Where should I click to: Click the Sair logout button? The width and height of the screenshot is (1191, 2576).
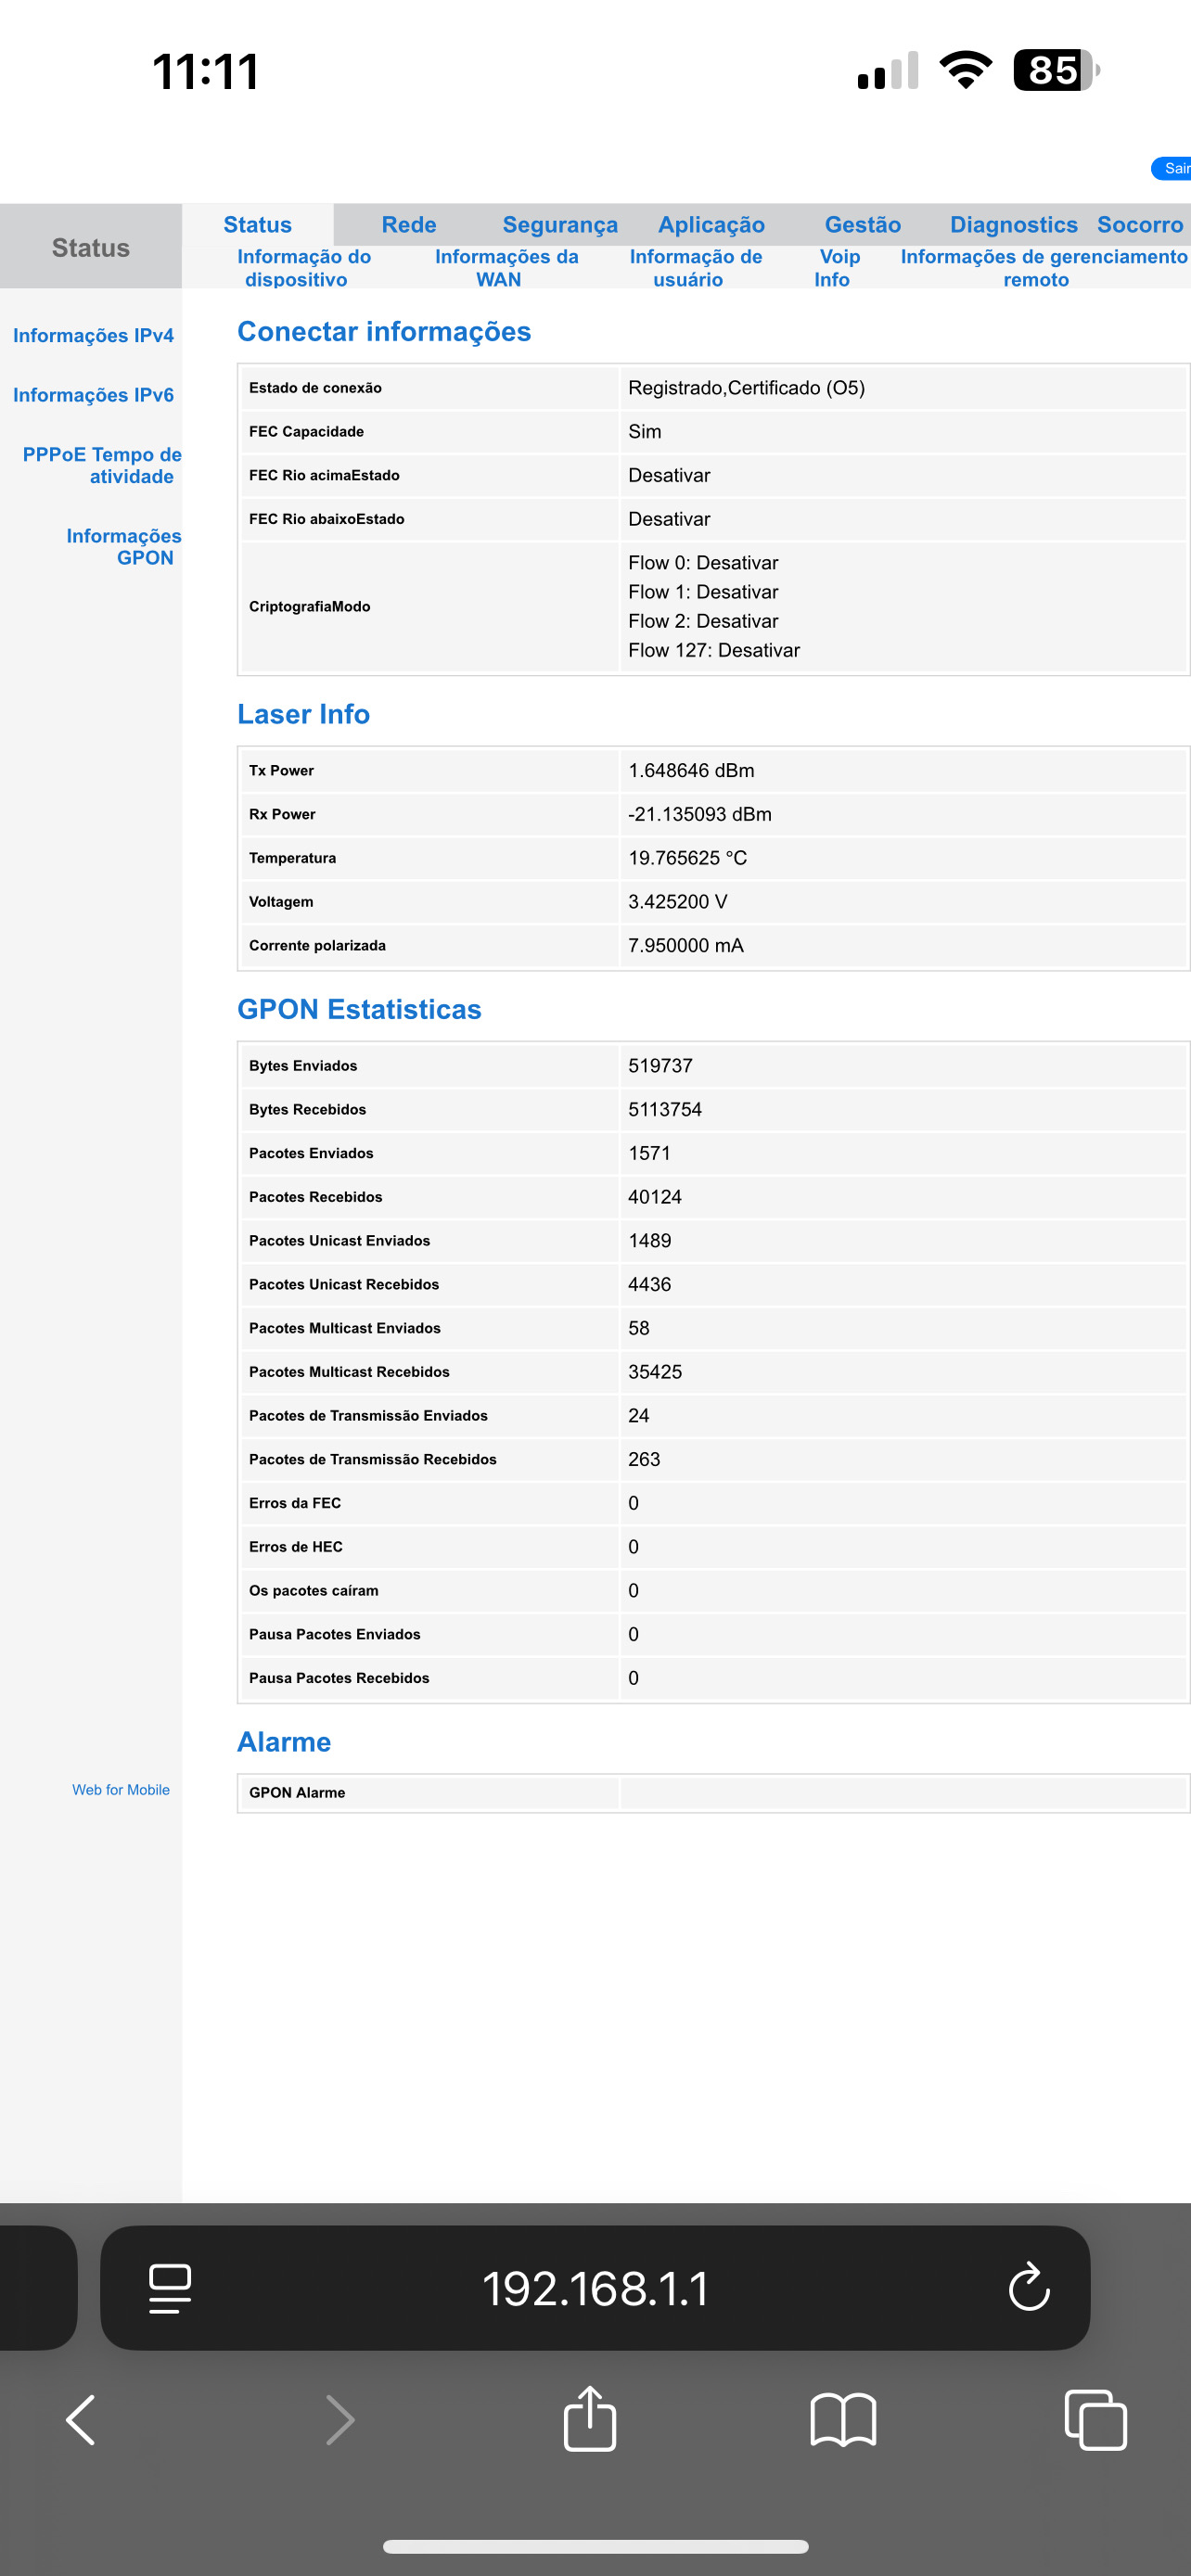[1174, 168]
